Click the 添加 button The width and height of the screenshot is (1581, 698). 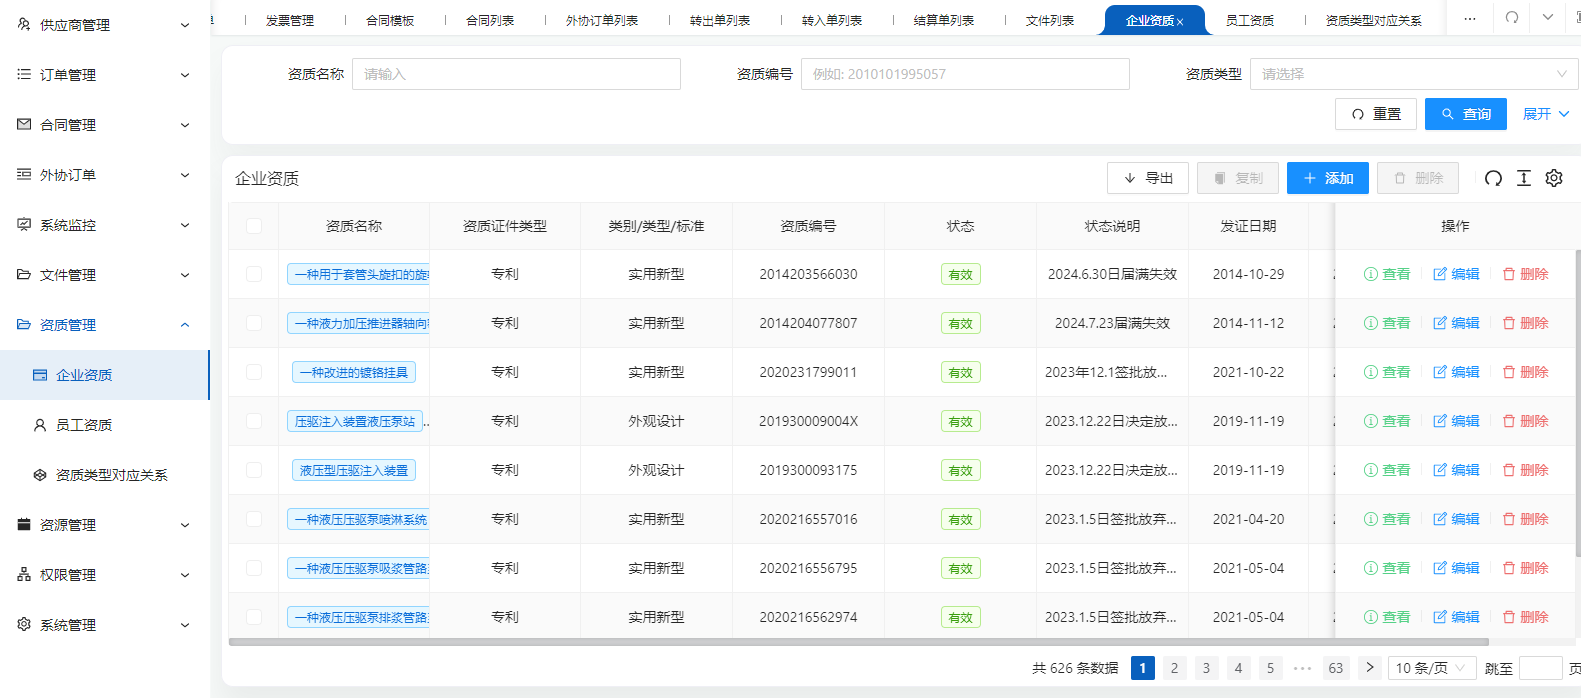click(x=1327, y=178)
